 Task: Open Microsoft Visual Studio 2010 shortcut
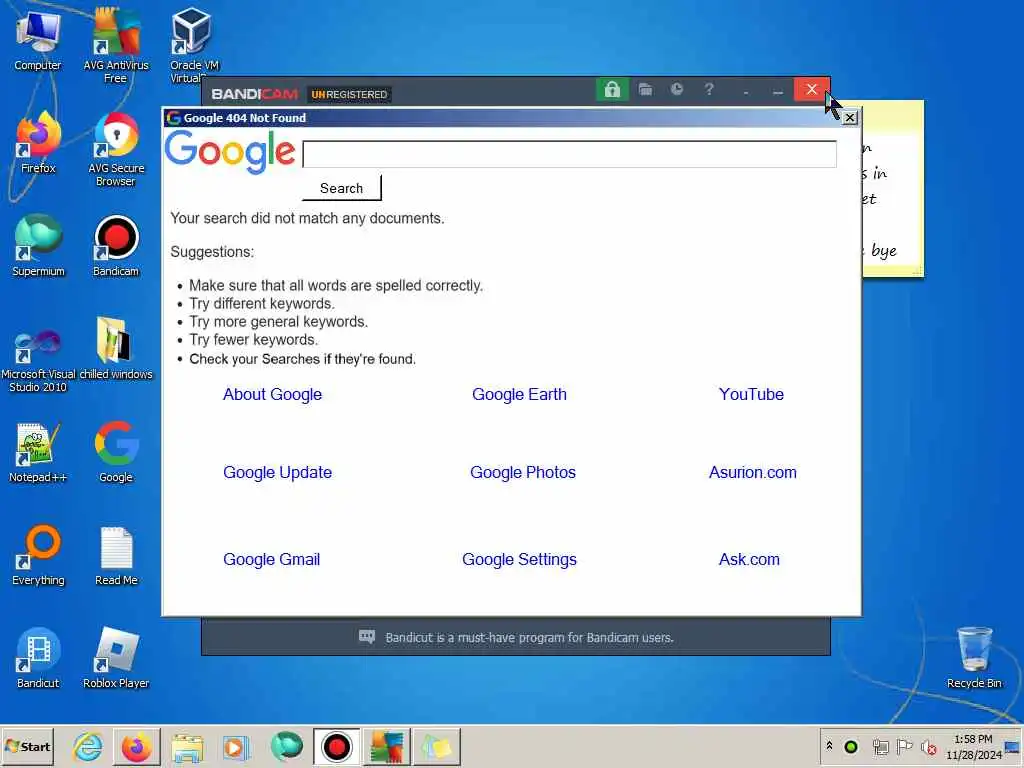[38, 360]
